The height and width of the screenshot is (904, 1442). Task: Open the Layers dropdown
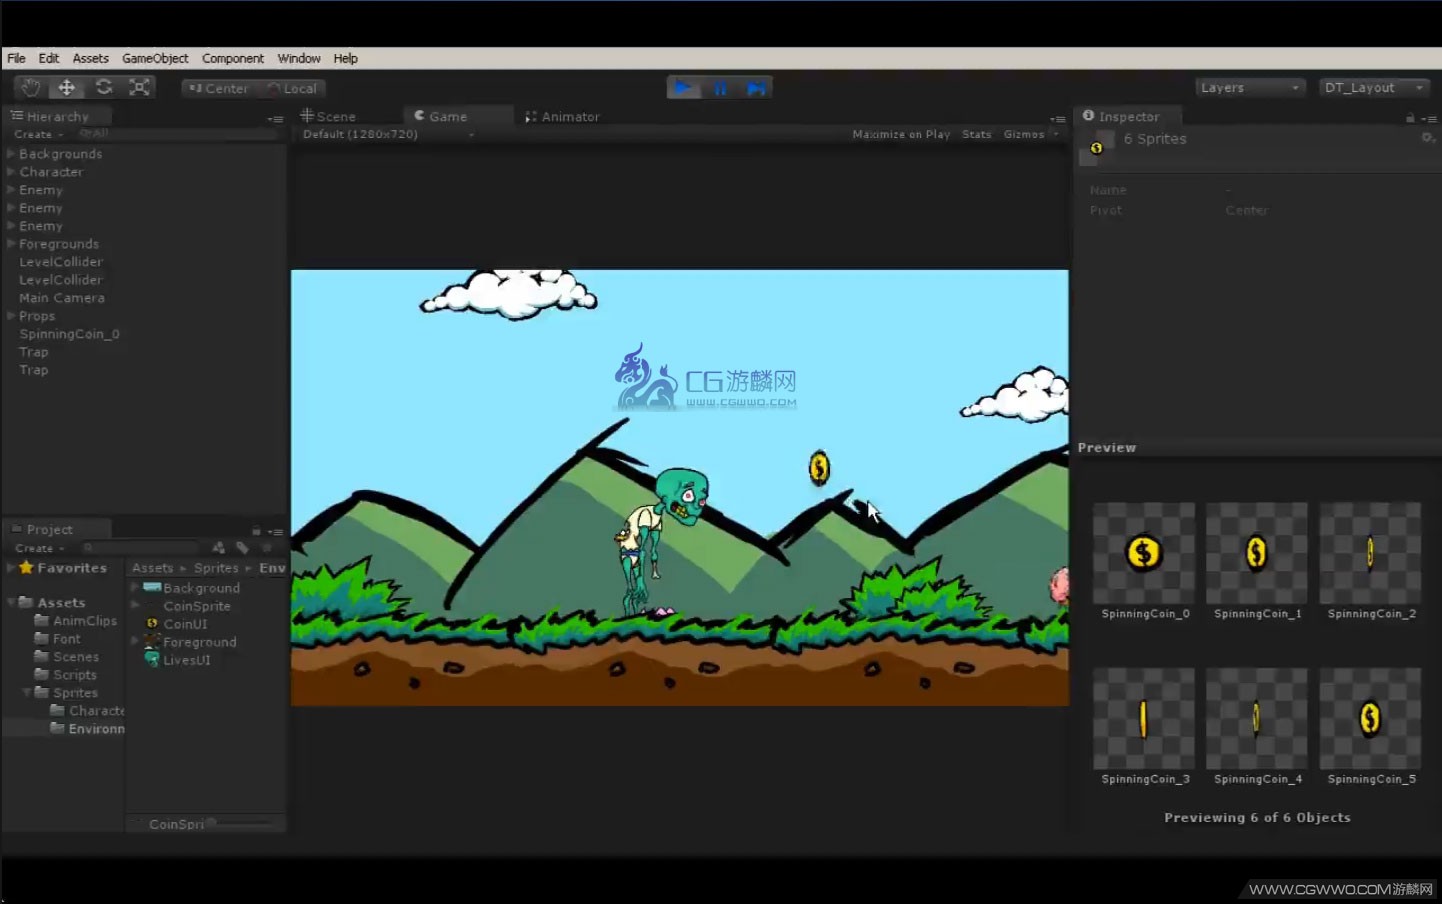[x=1250, y=88]
